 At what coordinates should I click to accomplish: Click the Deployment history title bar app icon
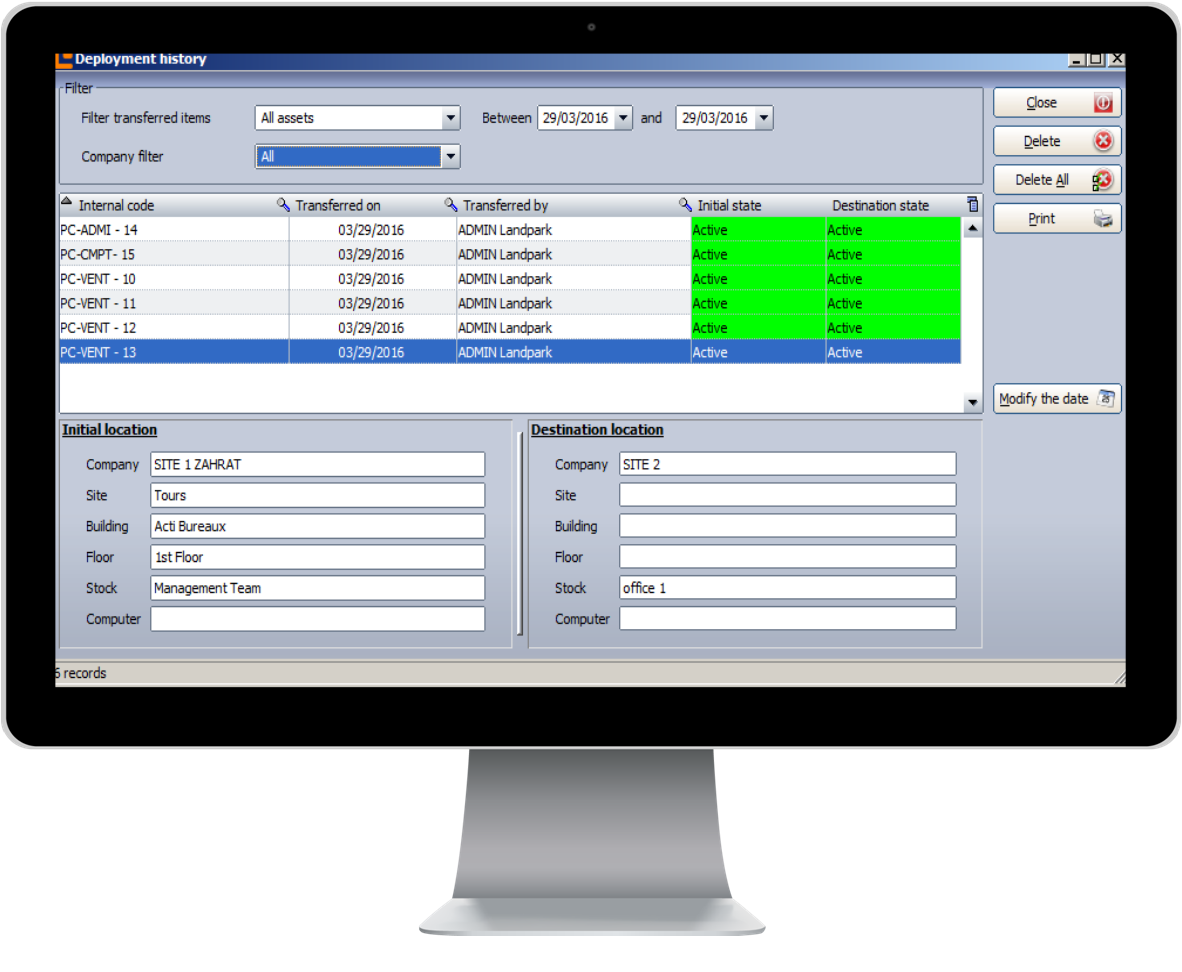[64, 60]
